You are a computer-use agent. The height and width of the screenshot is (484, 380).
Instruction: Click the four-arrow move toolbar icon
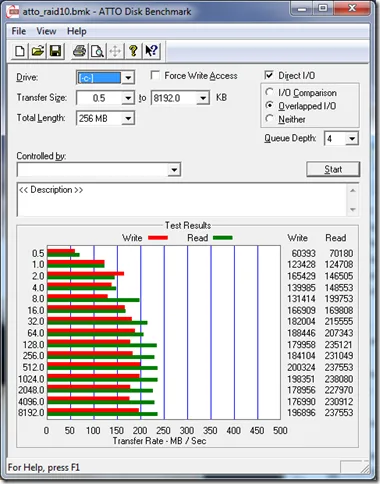click(115, 51)
